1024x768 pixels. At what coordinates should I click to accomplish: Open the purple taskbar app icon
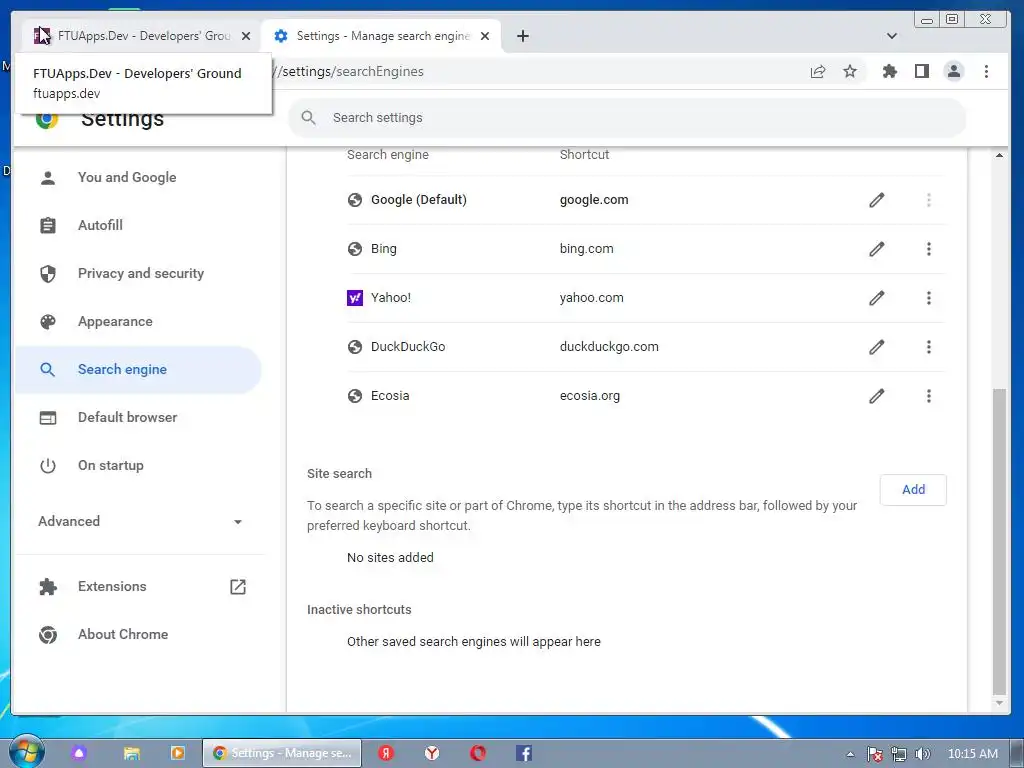click(79, 753)
